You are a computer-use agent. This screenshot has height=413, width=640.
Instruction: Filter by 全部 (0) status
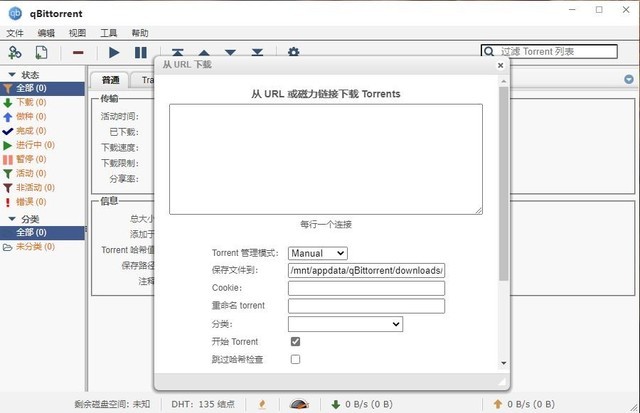42,88
